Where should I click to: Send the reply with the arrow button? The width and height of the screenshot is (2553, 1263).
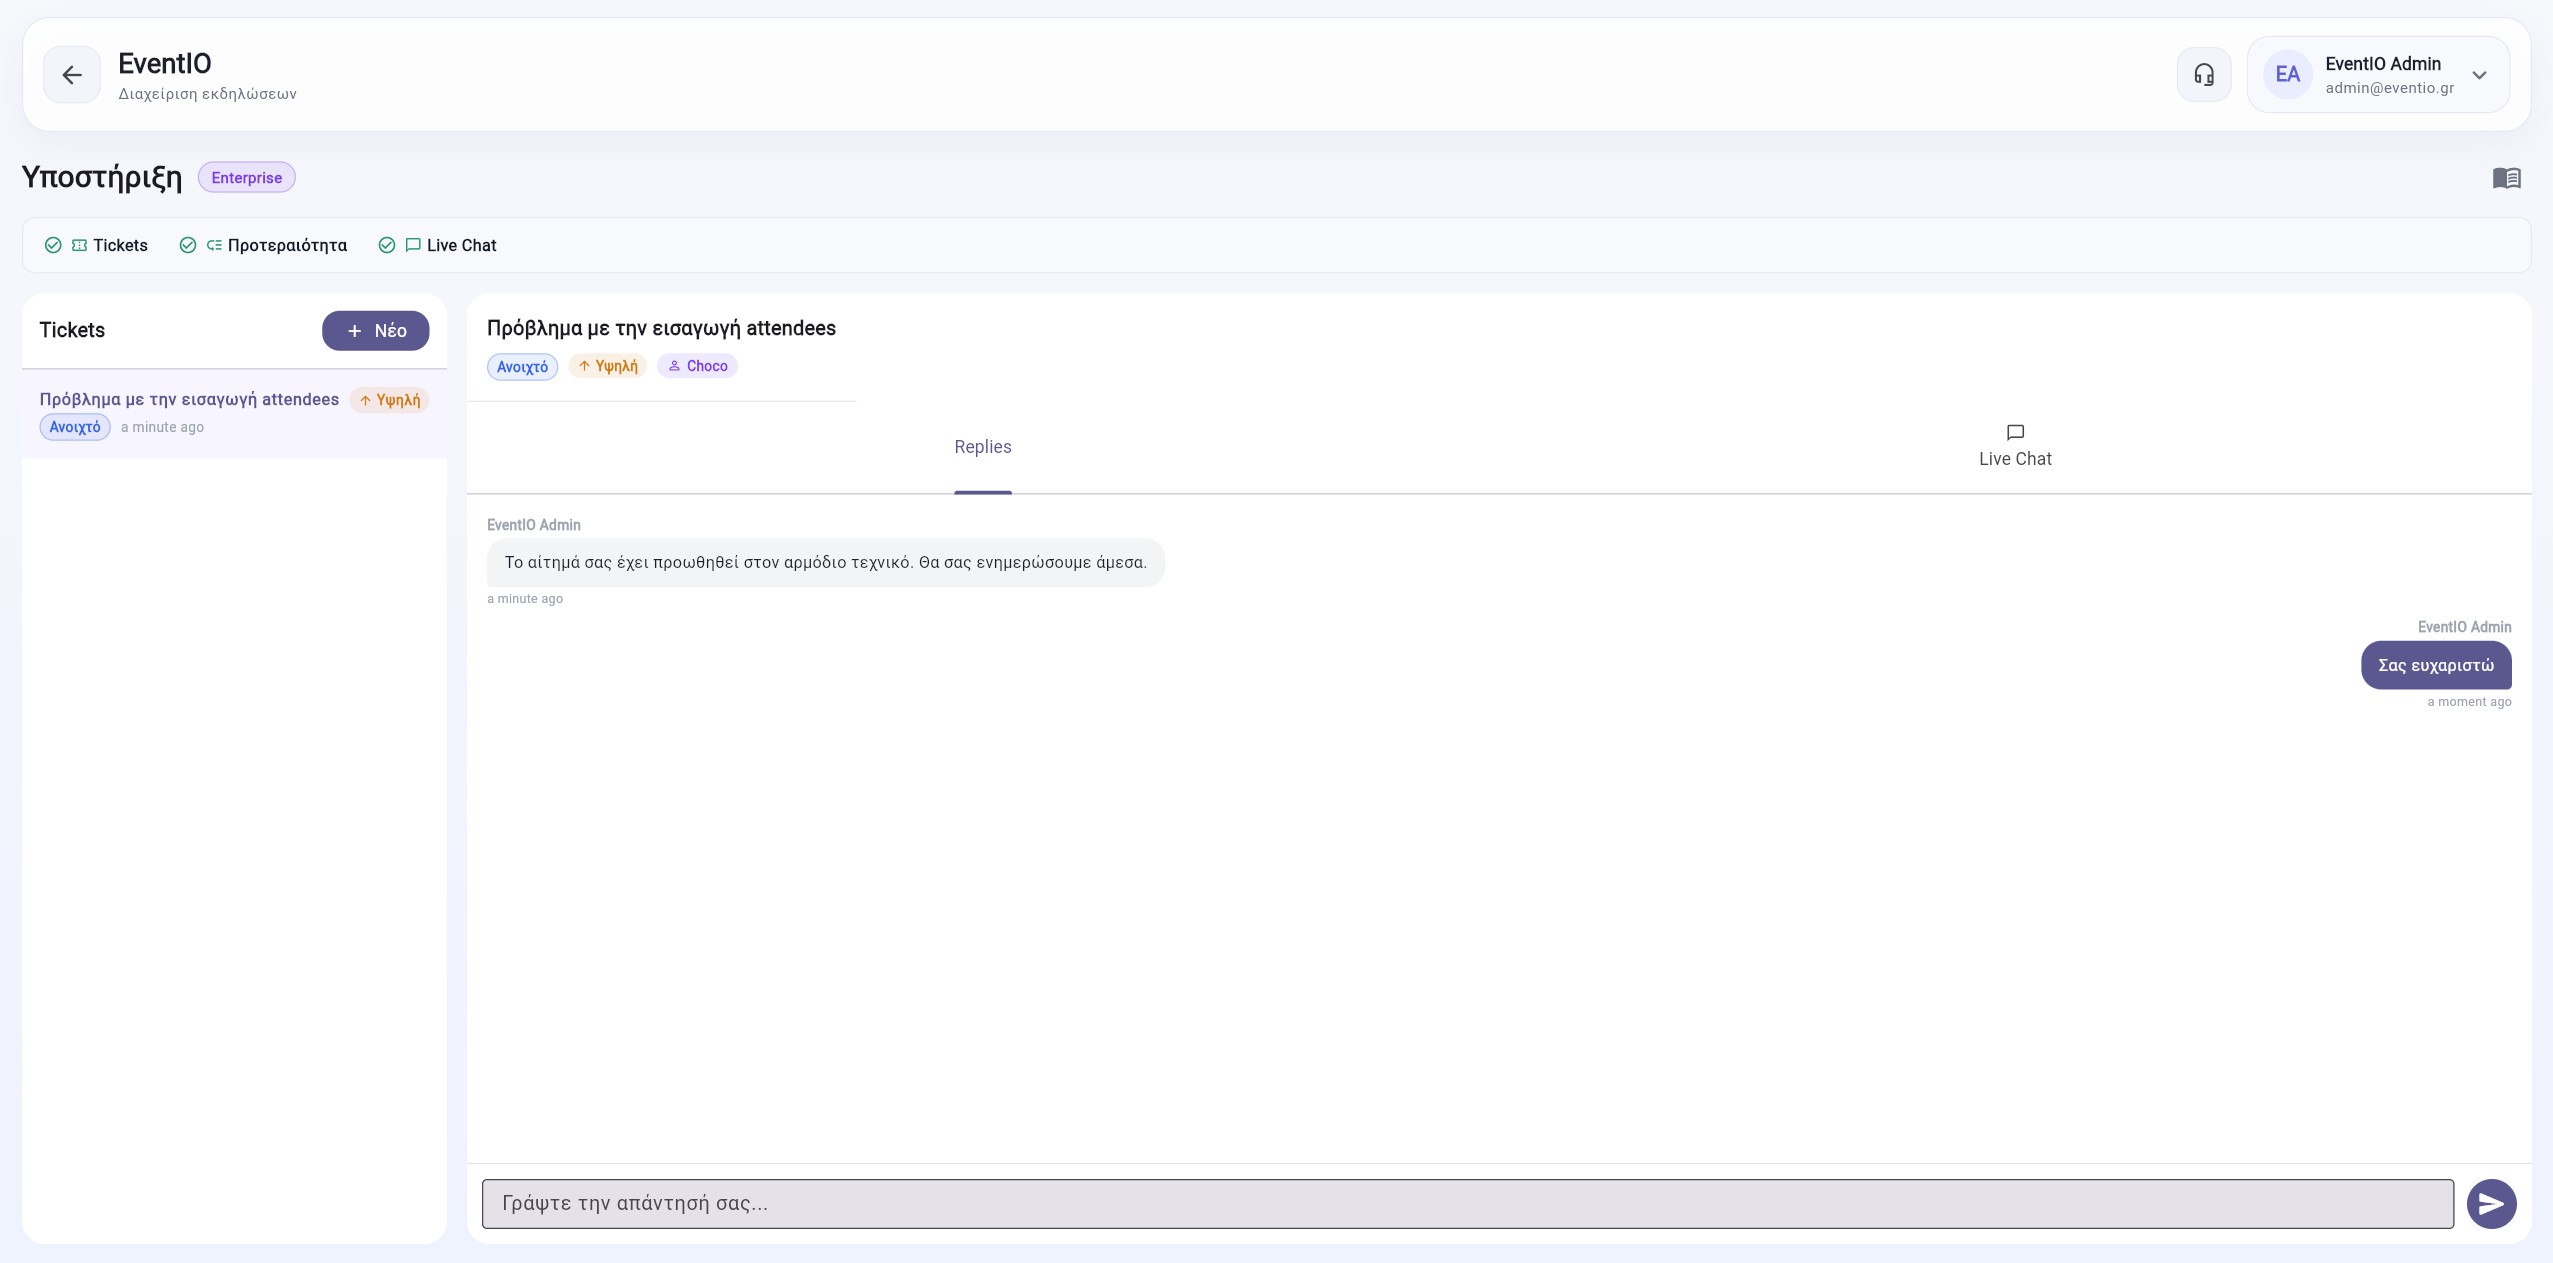click(x=2490, y=1204)
